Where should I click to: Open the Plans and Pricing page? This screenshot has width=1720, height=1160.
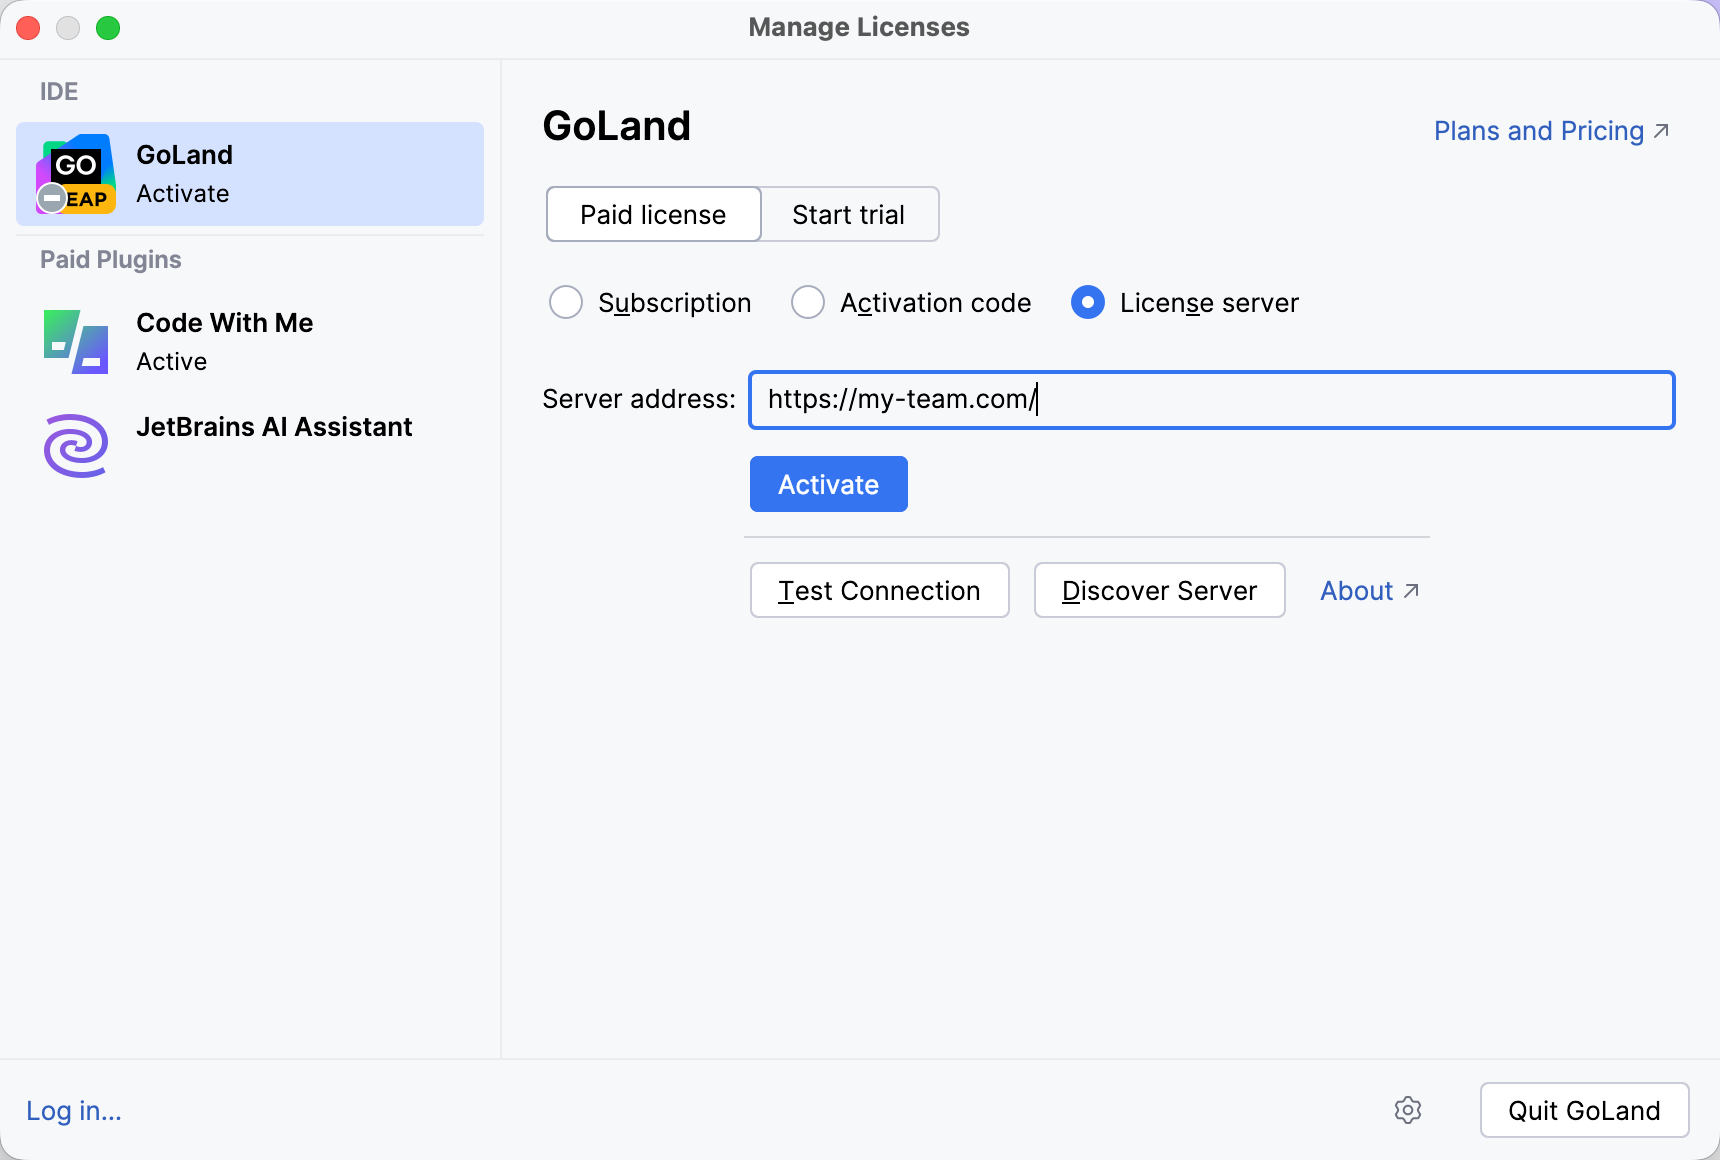[x=1537, y=130]
